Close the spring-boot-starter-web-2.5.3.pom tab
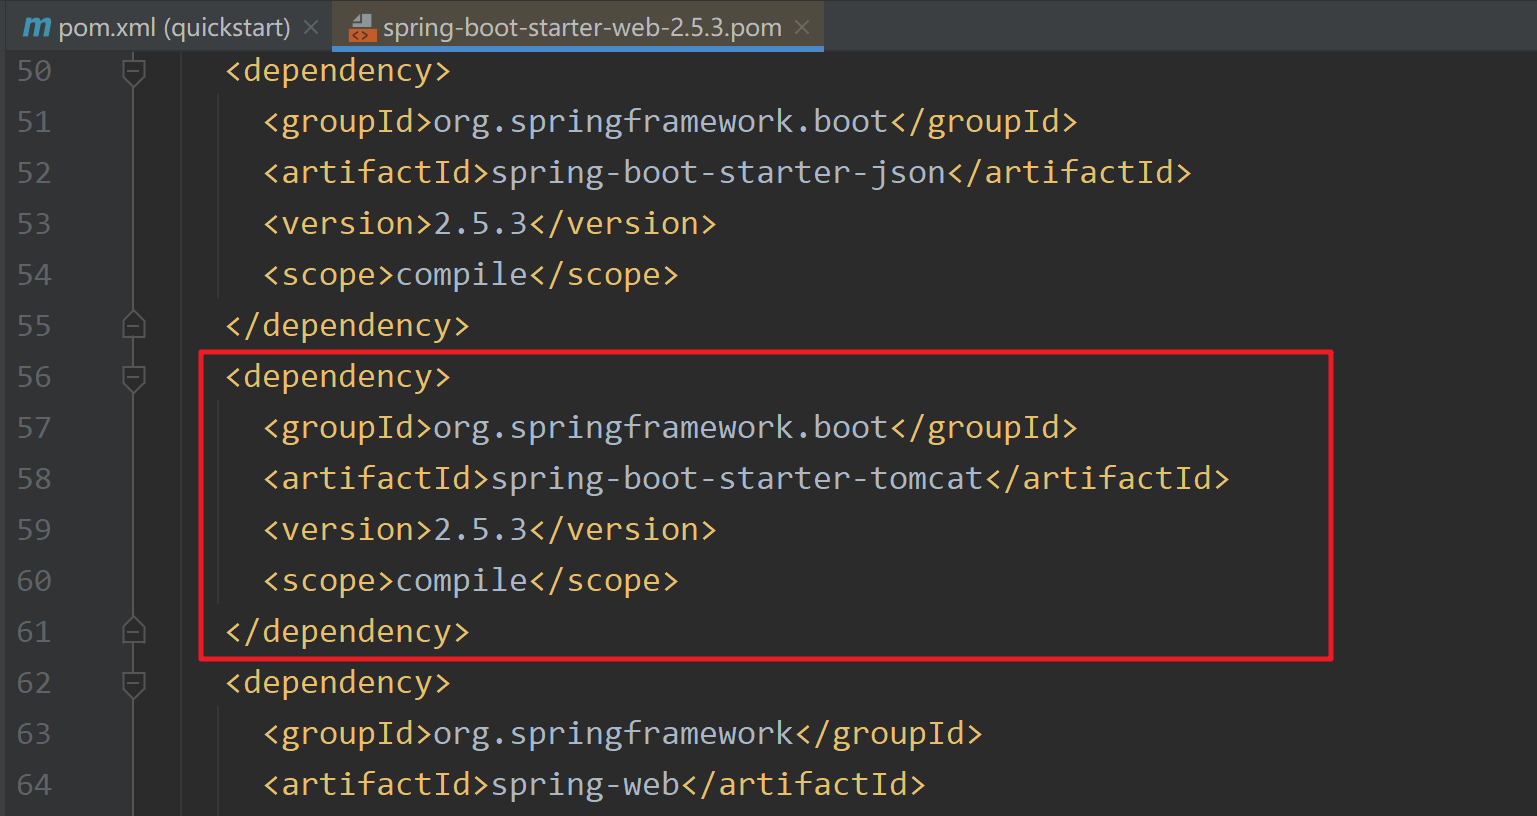1537x816 pixels. [x=802, y=28]
